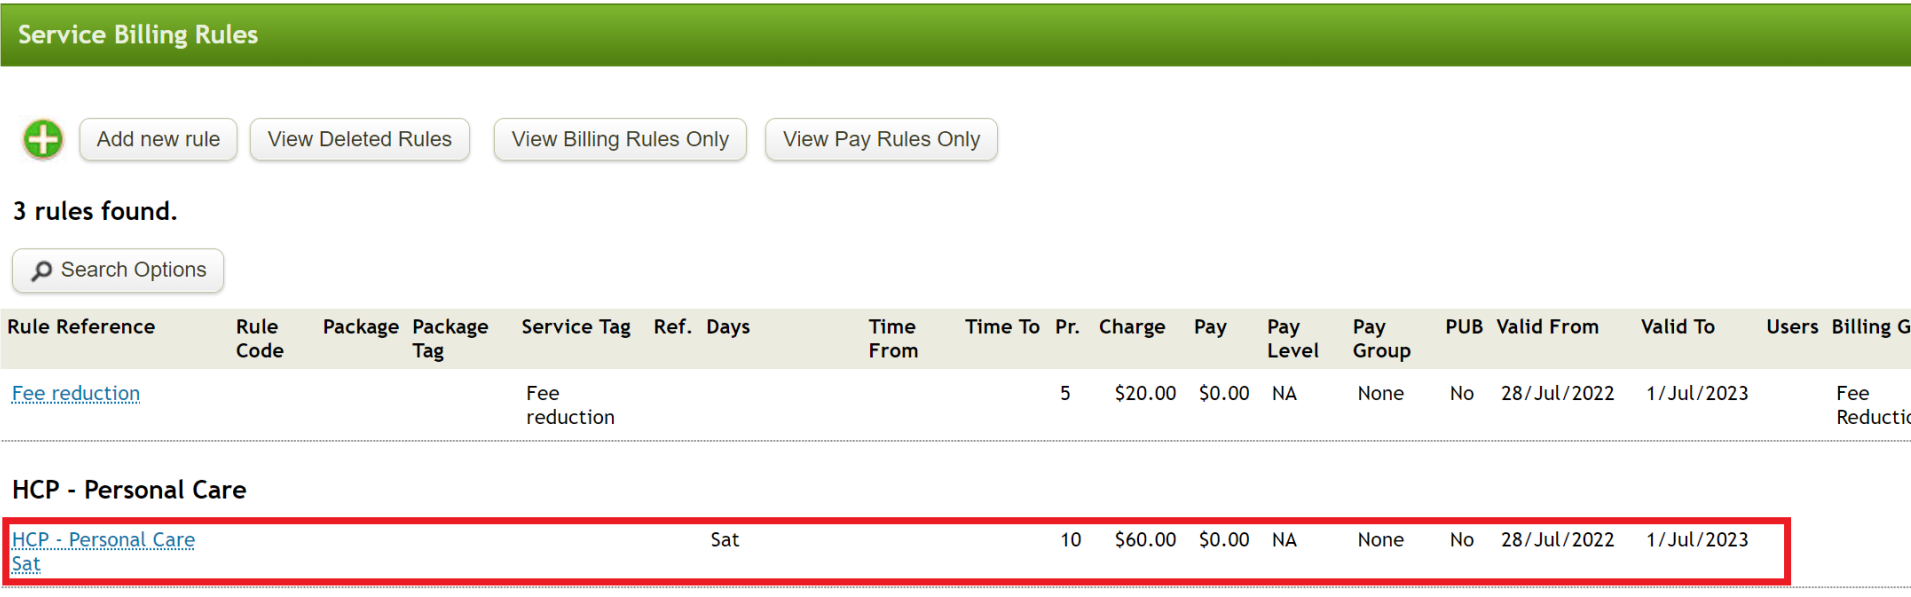
Task: Select the HCP - Personal Care section heading
Action: 128,489
